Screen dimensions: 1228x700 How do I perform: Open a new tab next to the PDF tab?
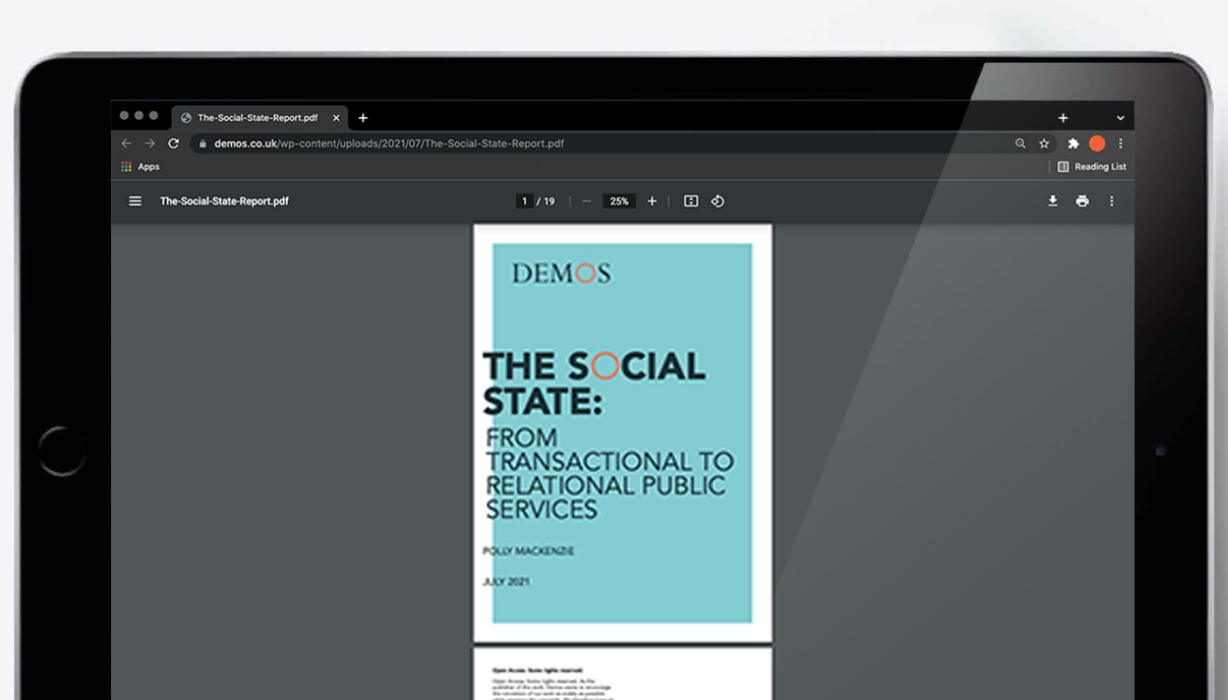[x=363, y=118]
